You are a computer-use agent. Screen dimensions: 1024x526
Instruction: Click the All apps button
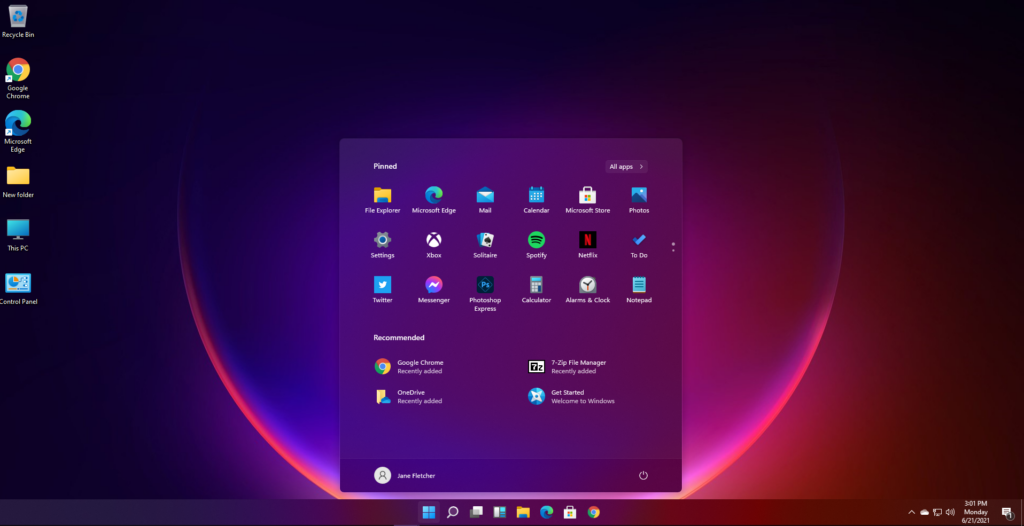pos(626,167)
